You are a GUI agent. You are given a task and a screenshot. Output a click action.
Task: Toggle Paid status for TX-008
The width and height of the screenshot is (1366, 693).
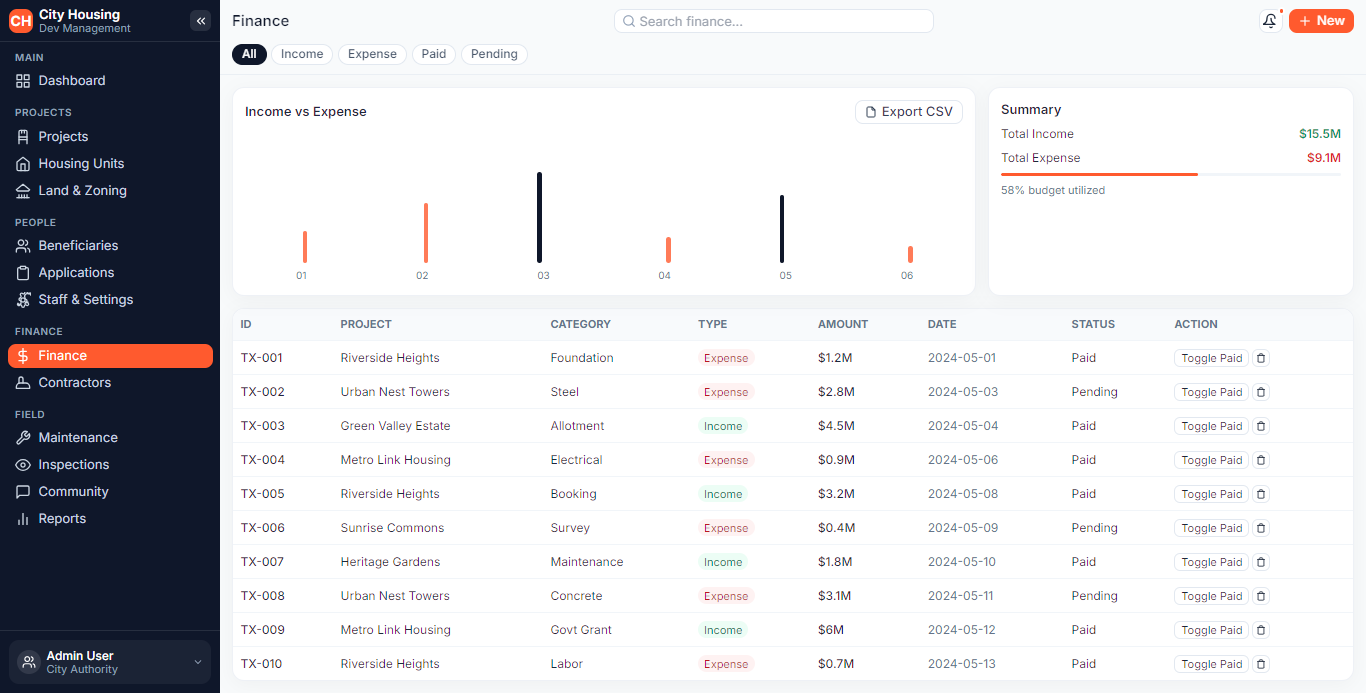[1211, 596]
